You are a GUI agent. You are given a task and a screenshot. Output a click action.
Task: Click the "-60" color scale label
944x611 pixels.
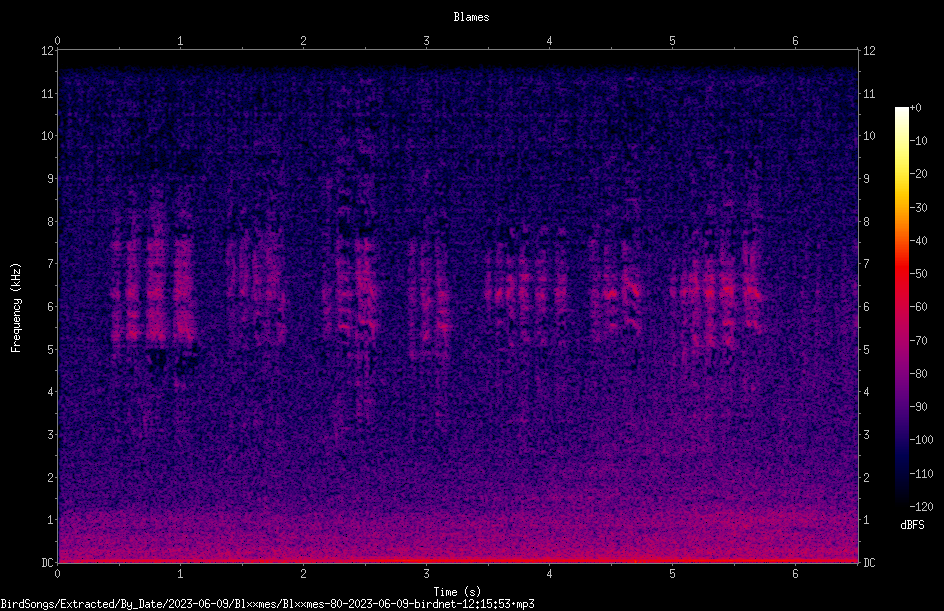(x=918, y=307)
